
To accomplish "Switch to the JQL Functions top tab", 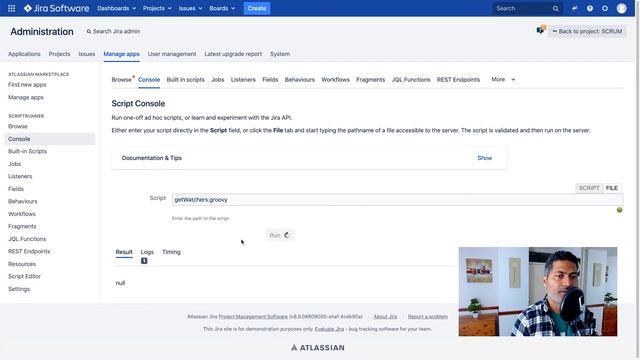I will pos(411,80).
